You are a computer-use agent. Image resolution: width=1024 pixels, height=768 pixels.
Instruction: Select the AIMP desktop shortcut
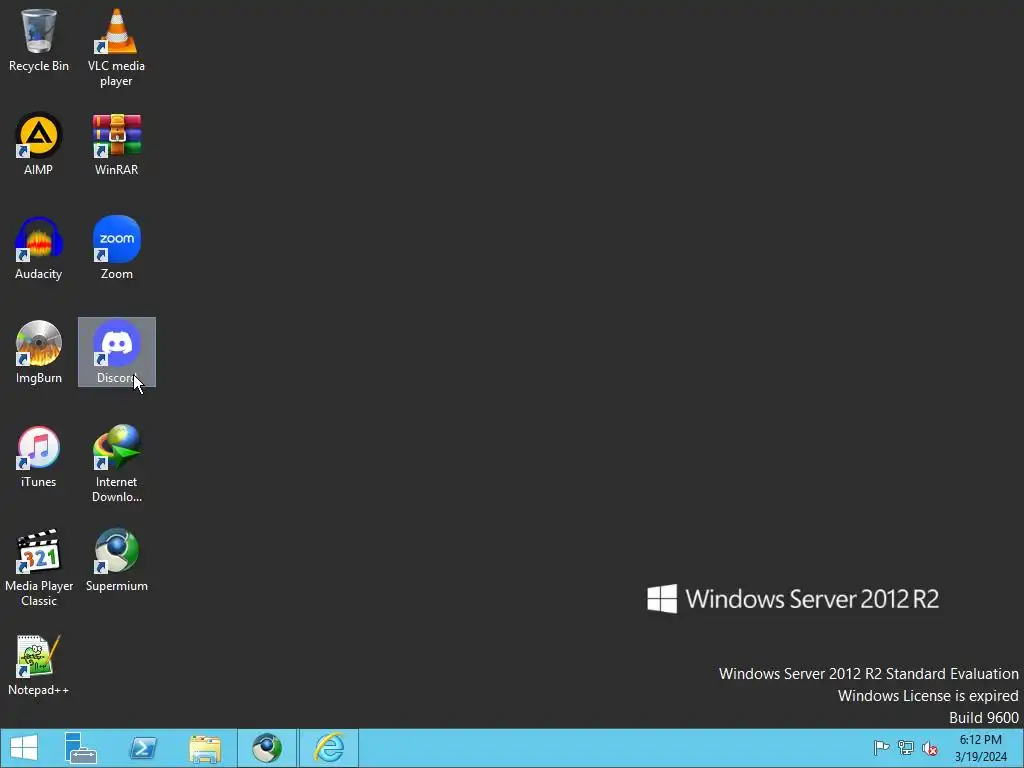[39, 144]
